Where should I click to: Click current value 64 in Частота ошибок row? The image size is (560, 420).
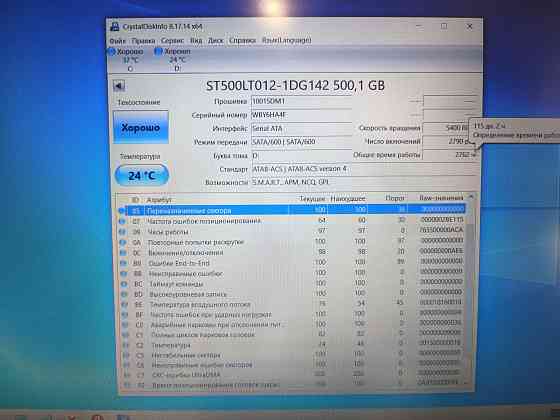click(x=322, y=221)
